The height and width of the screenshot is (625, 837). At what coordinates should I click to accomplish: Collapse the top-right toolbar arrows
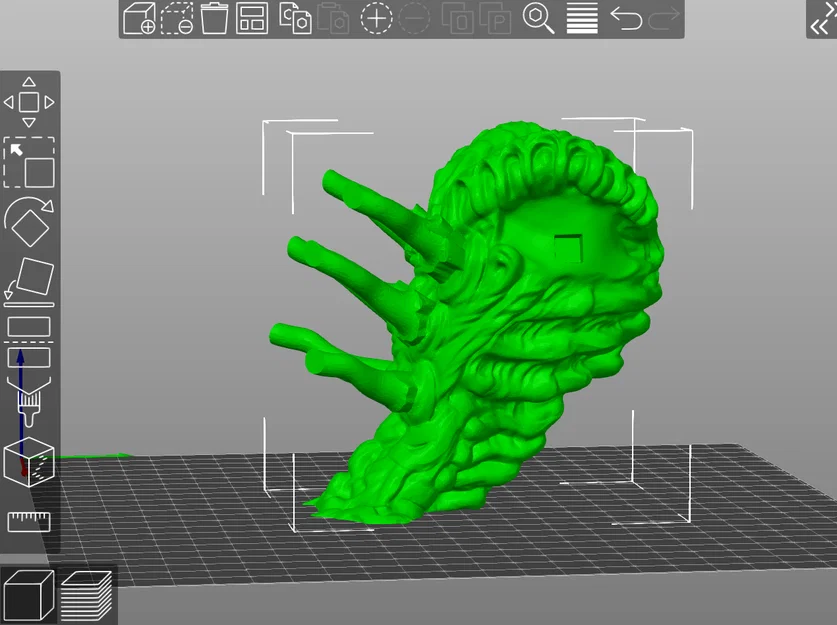(x=822, y=19)
